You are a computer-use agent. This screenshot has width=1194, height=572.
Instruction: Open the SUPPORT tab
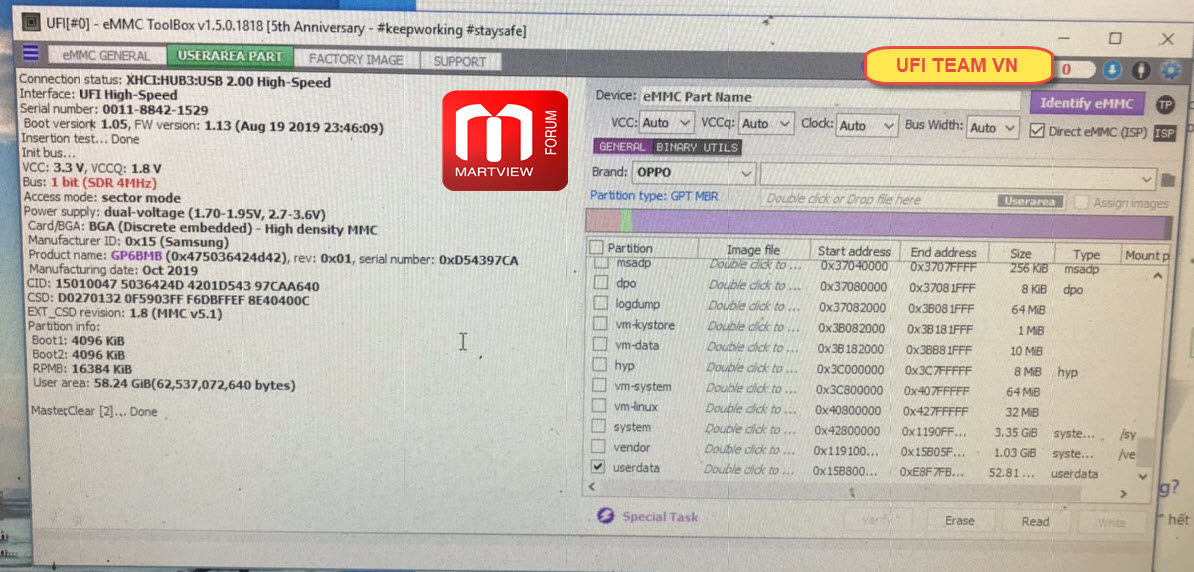click(x=460, y=61)
